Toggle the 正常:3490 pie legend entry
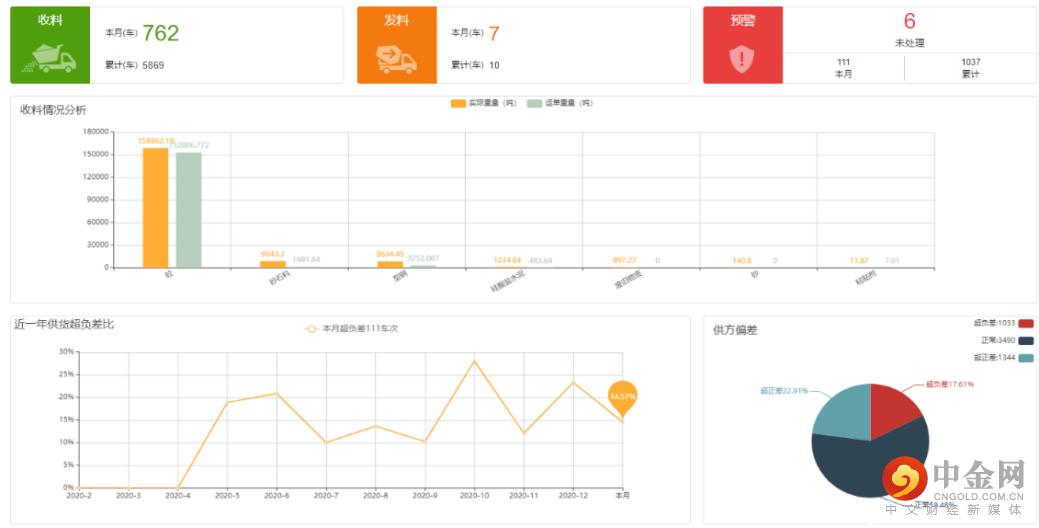Viewport: 1039px width, 528px height. [x=1007, y=341]
